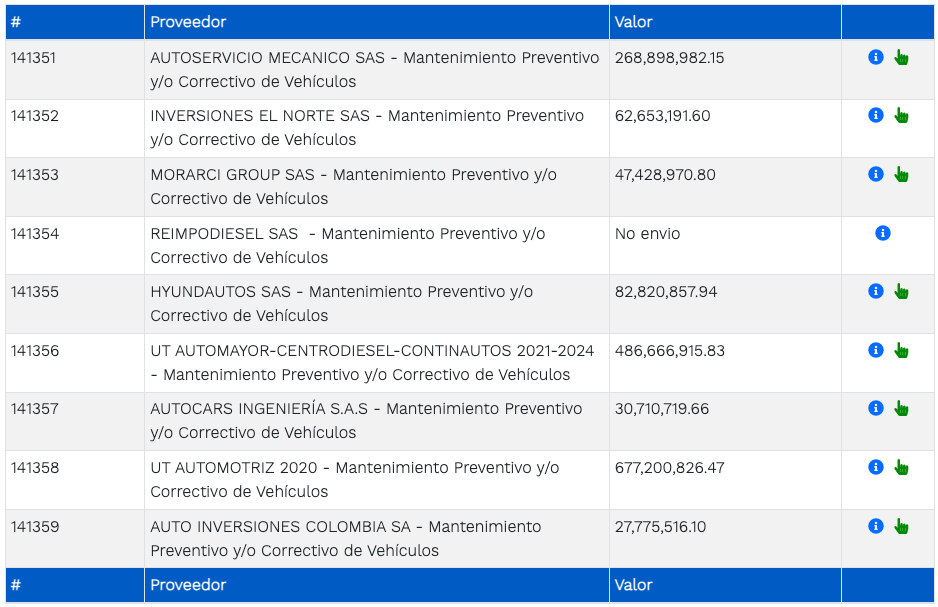Click green hand icon for row 141351
The height and width of the screenshot is (607, 938).
[x=901, y=58]
